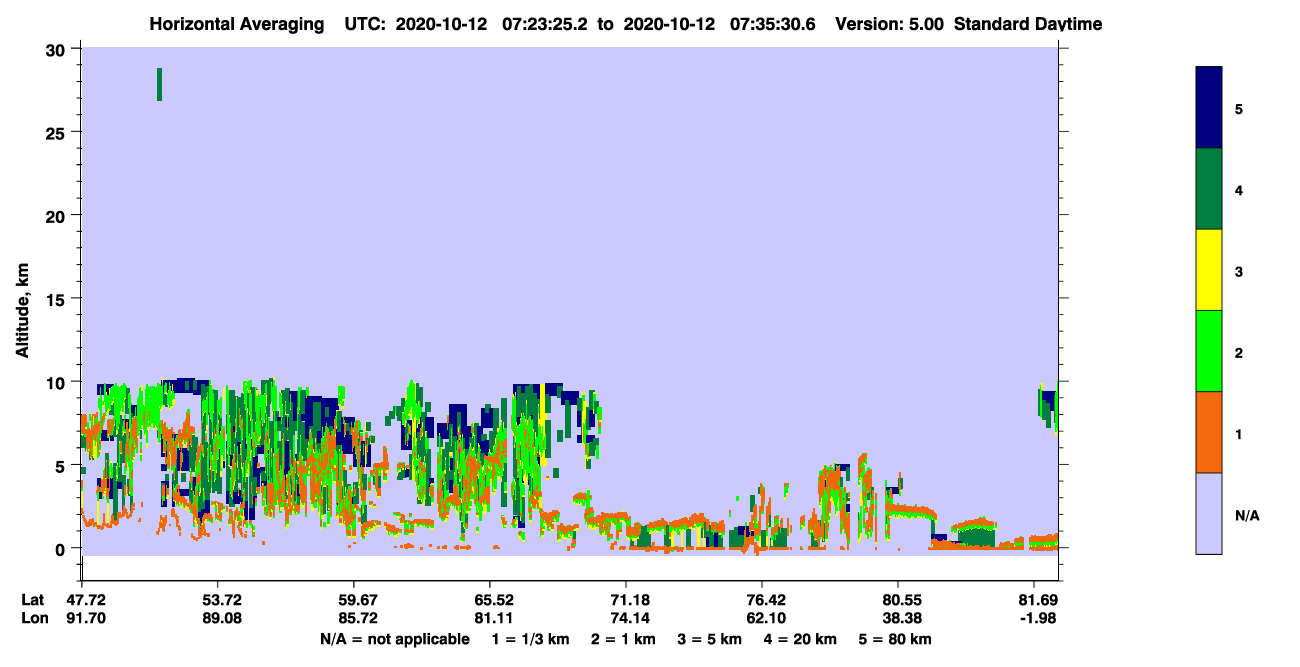Click the 'Version: 5.00' text
Viewport: 1300px width, 667px height.
(891, 24)
